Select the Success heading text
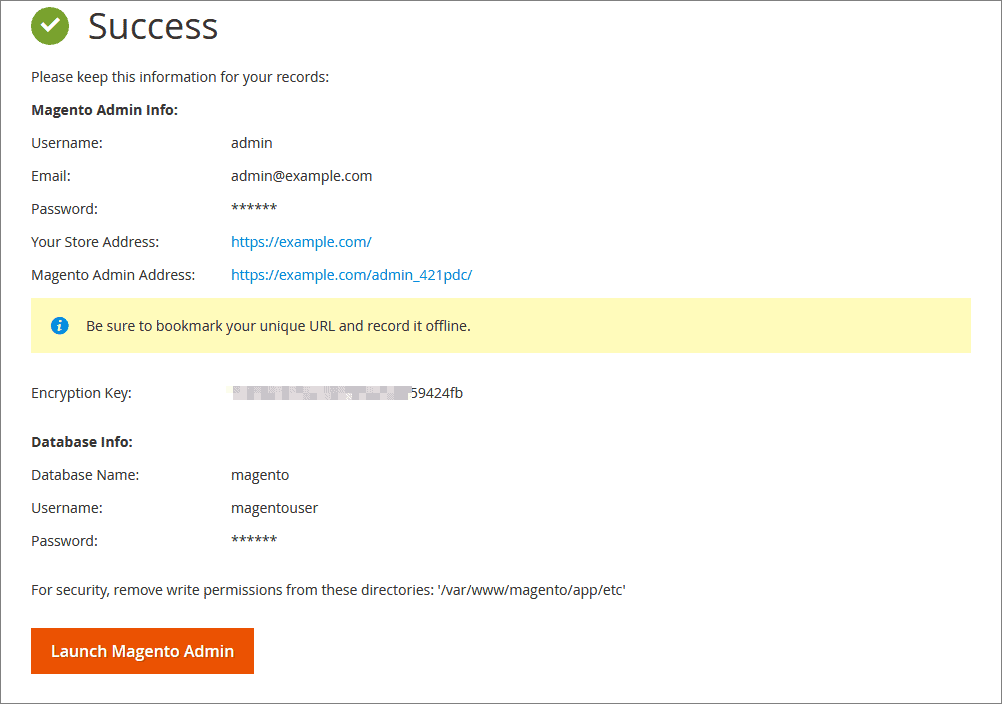 coord(153,26)
